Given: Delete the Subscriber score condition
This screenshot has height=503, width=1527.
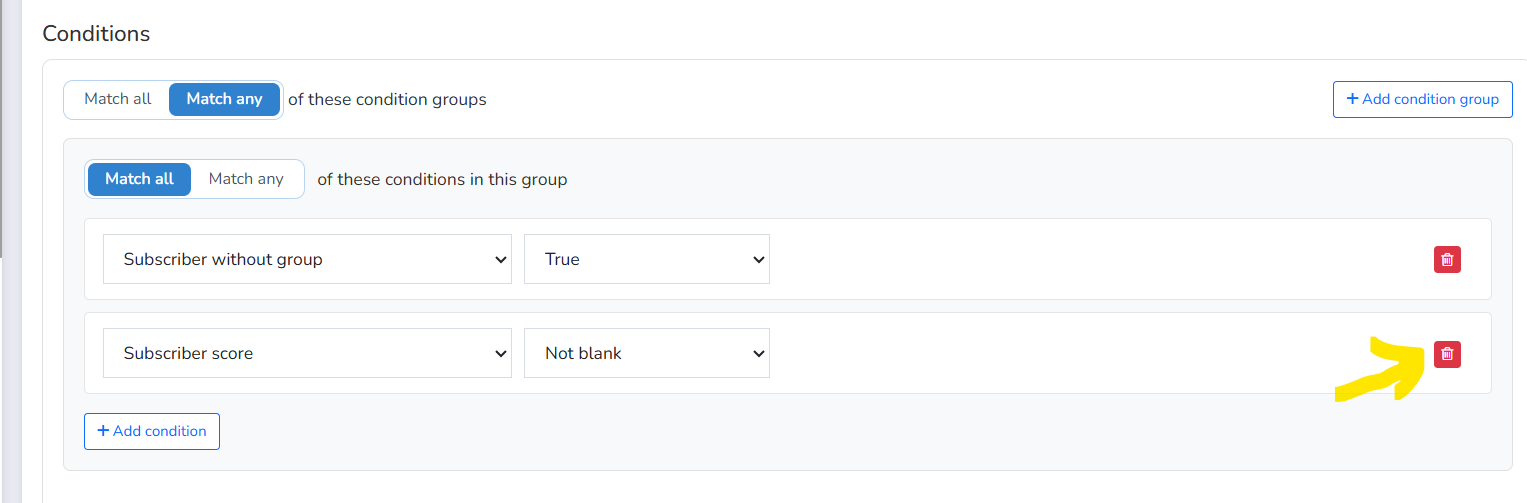Looking at the screenshot, I should 1447,353.
